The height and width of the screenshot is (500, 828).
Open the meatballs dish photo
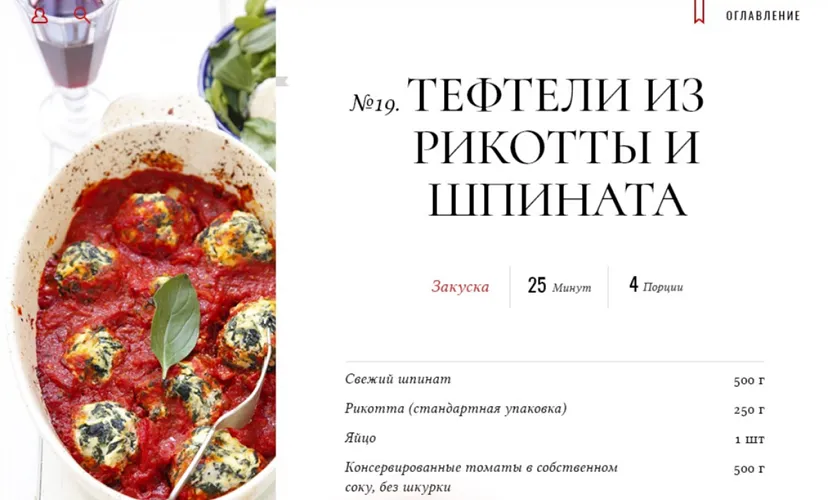(138, 250)
